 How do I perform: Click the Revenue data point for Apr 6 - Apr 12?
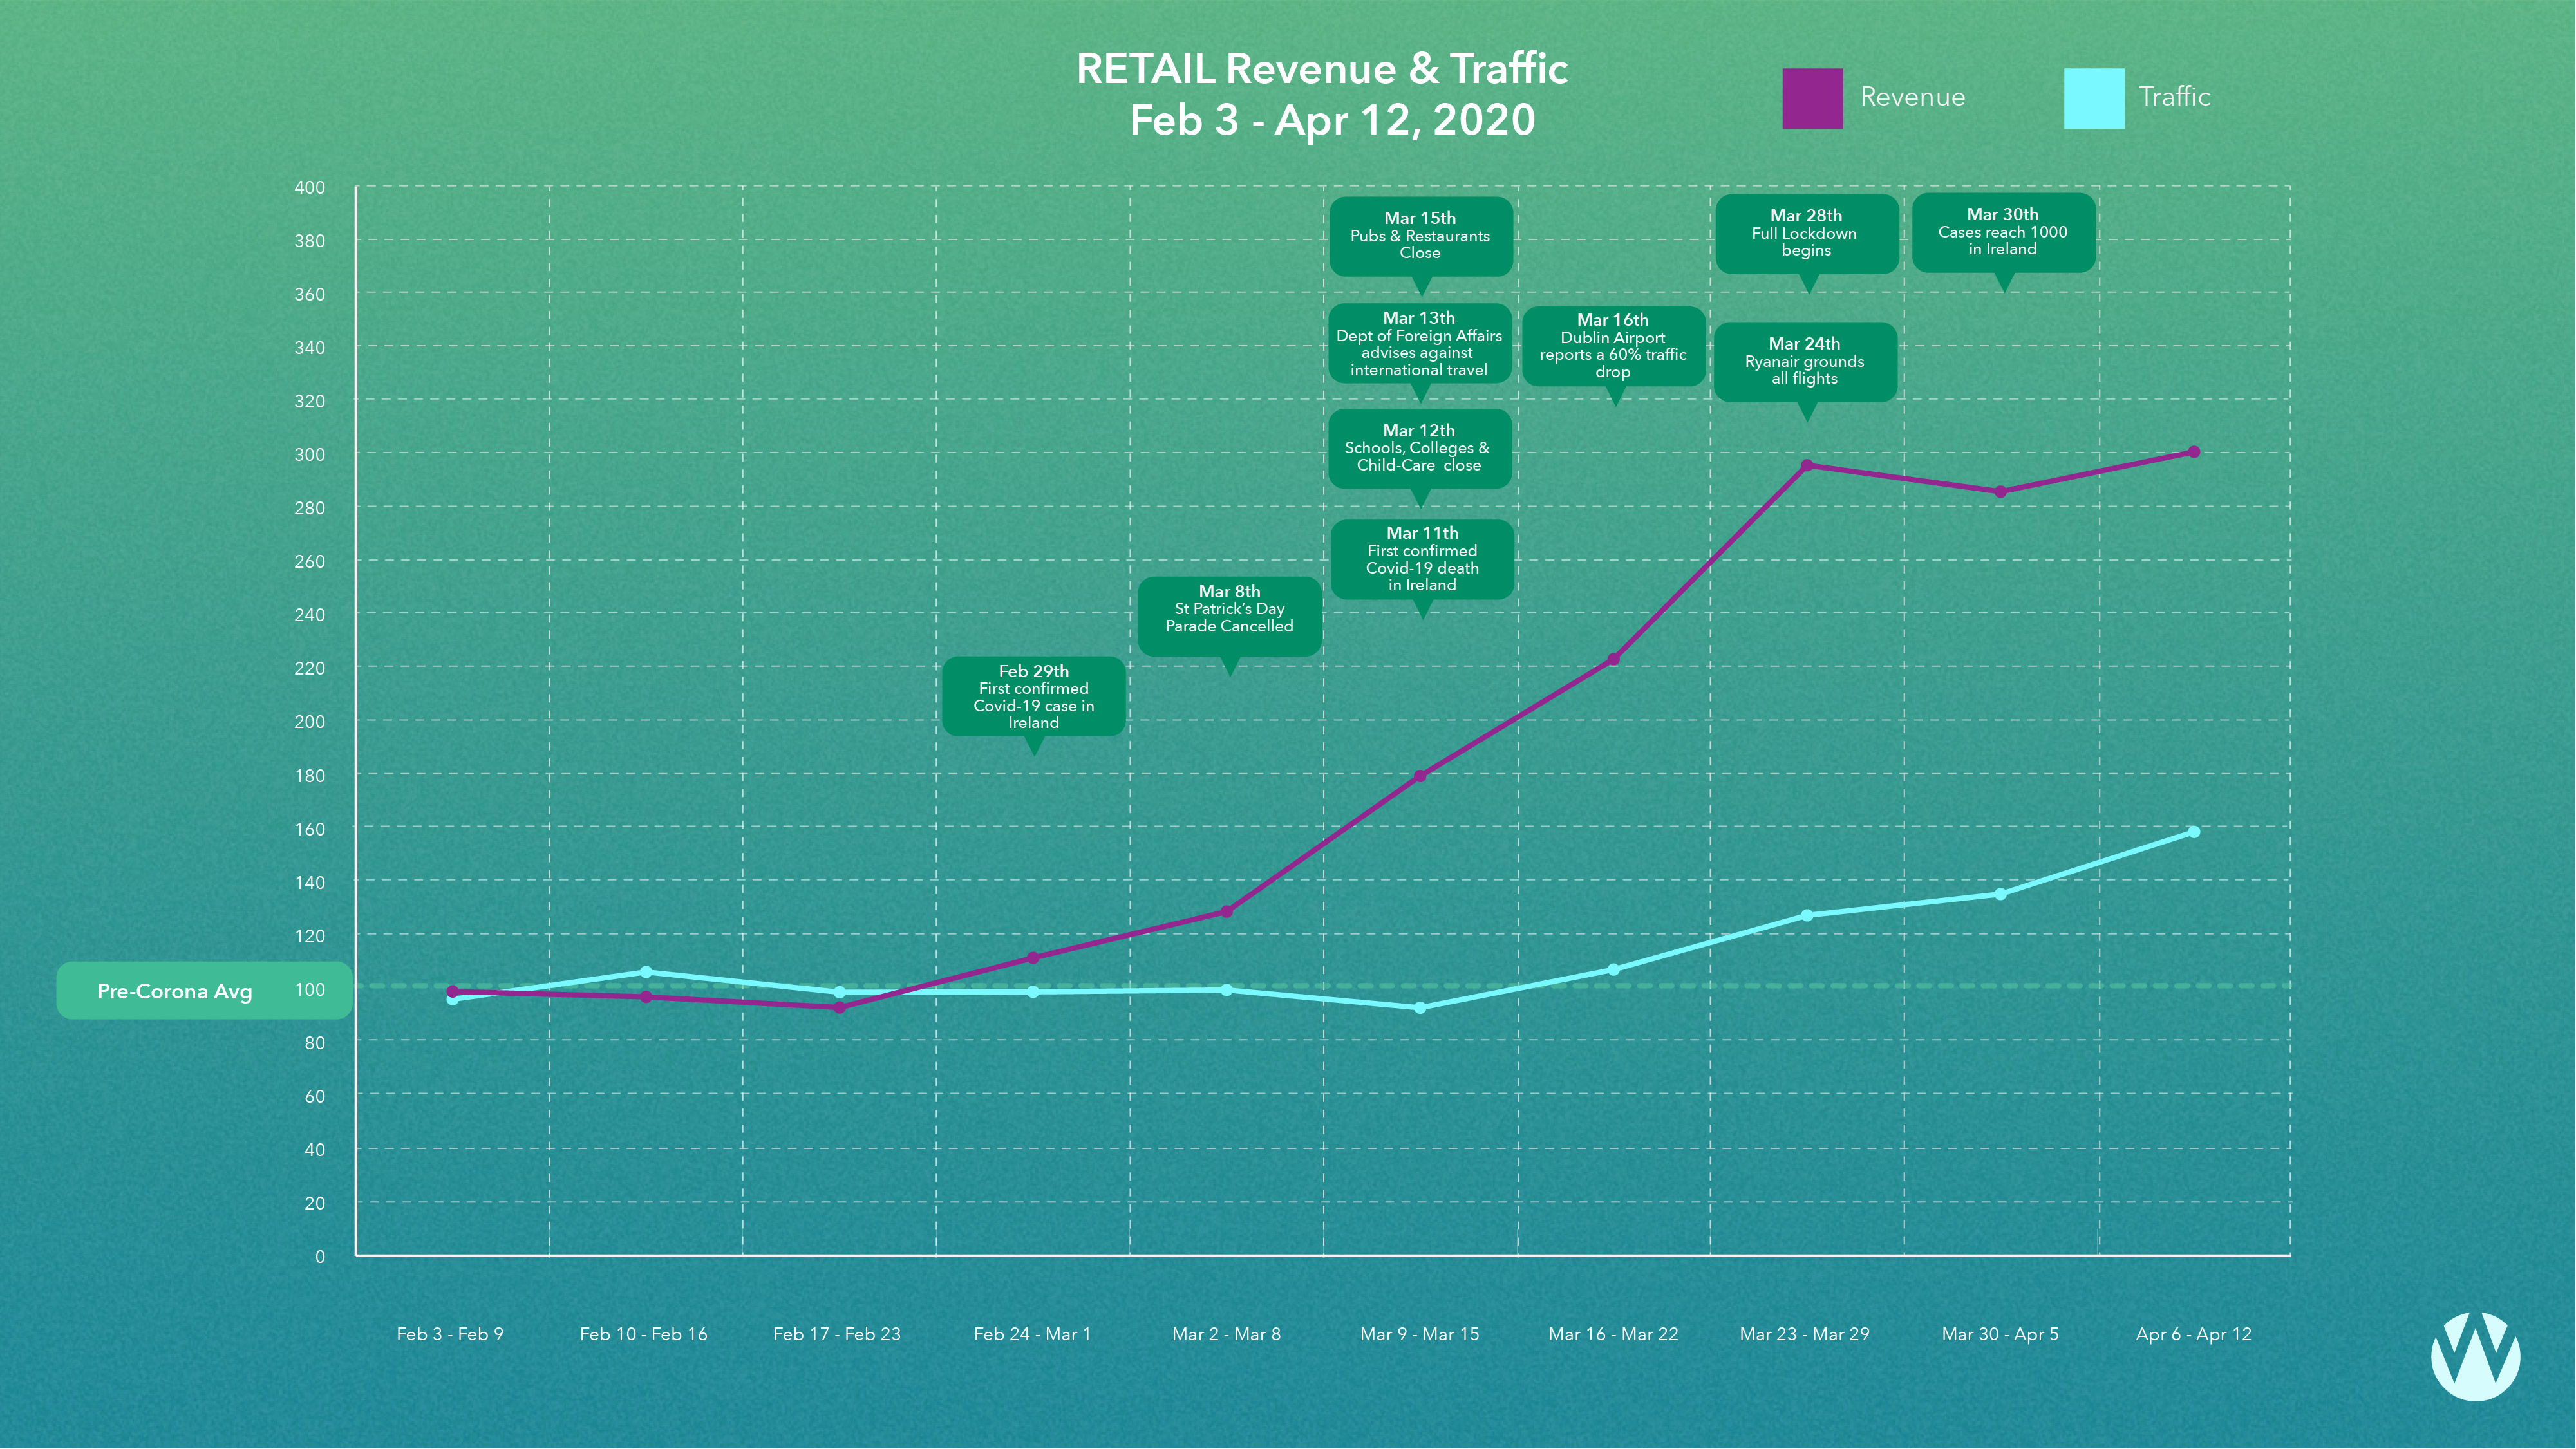point(2194,452)
